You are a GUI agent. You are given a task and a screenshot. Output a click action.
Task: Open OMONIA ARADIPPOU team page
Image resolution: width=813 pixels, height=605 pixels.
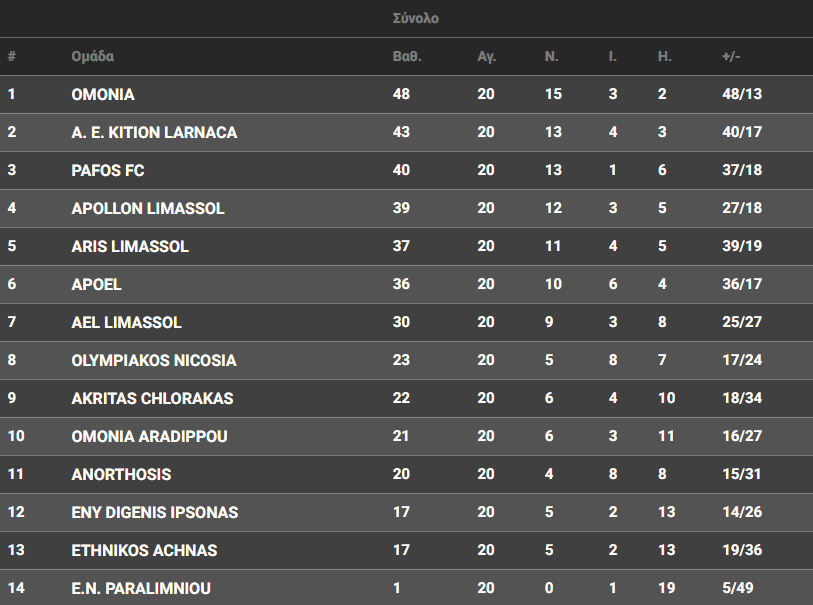point(150,436)
